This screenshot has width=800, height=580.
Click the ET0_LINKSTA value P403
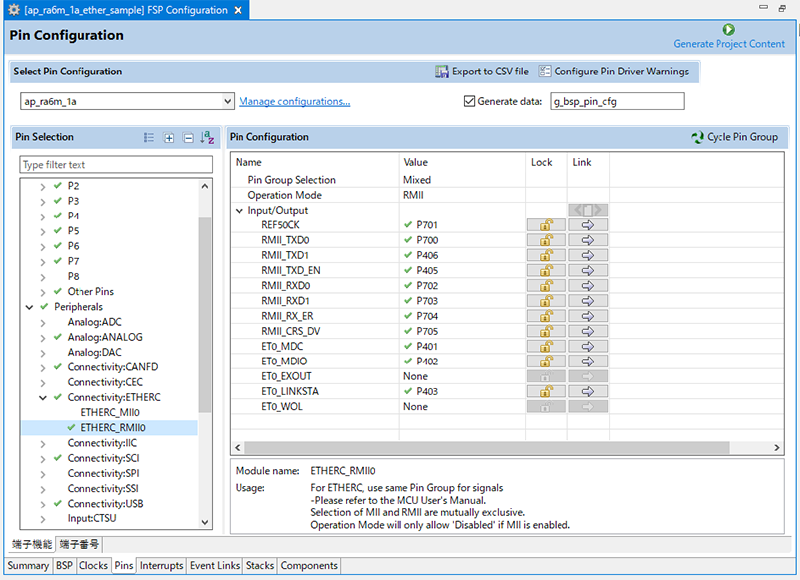(x=427, y=391)
